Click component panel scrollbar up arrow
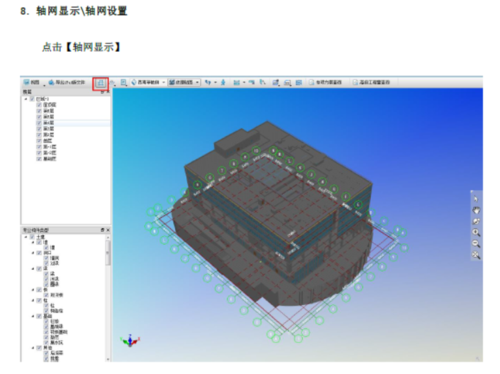This screenshot has height=374, width=500. pyautogui.click(x=108, y=237)
